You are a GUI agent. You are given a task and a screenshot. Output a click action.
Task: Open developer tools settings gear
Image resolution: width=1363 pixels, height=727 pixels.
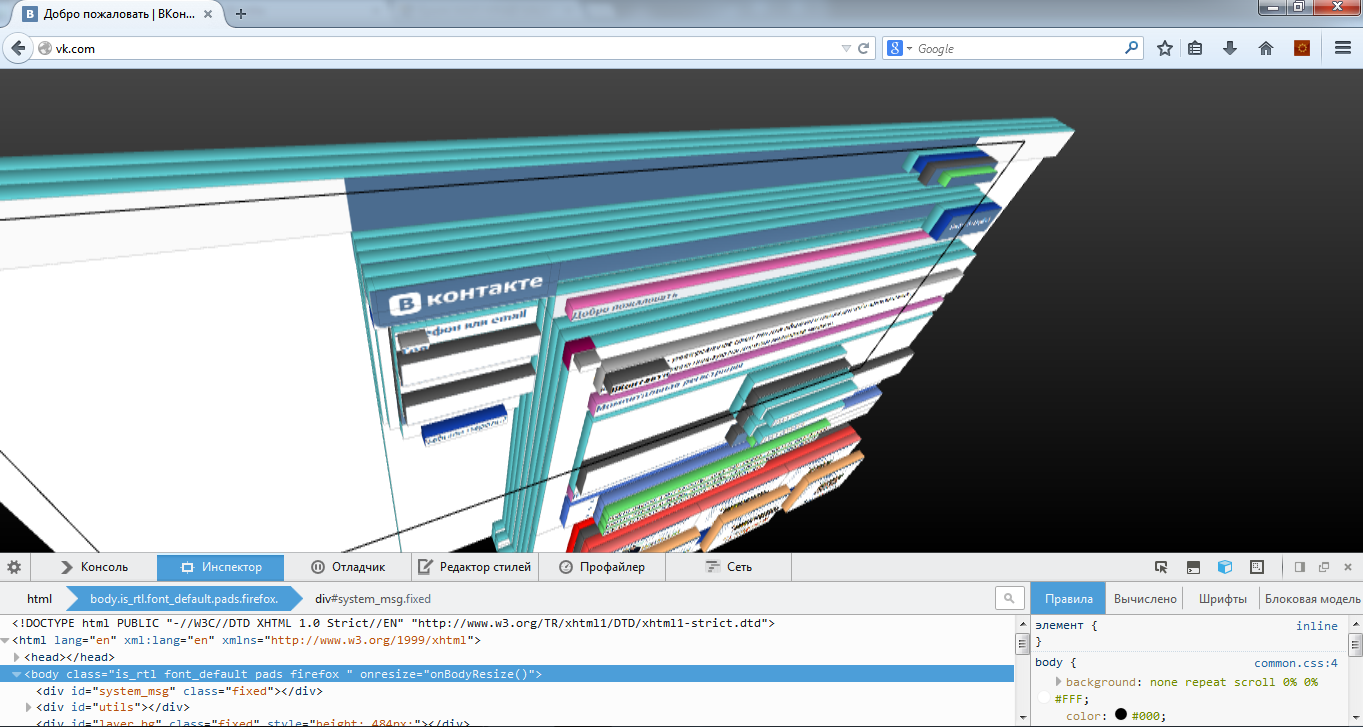click(14, 567)
